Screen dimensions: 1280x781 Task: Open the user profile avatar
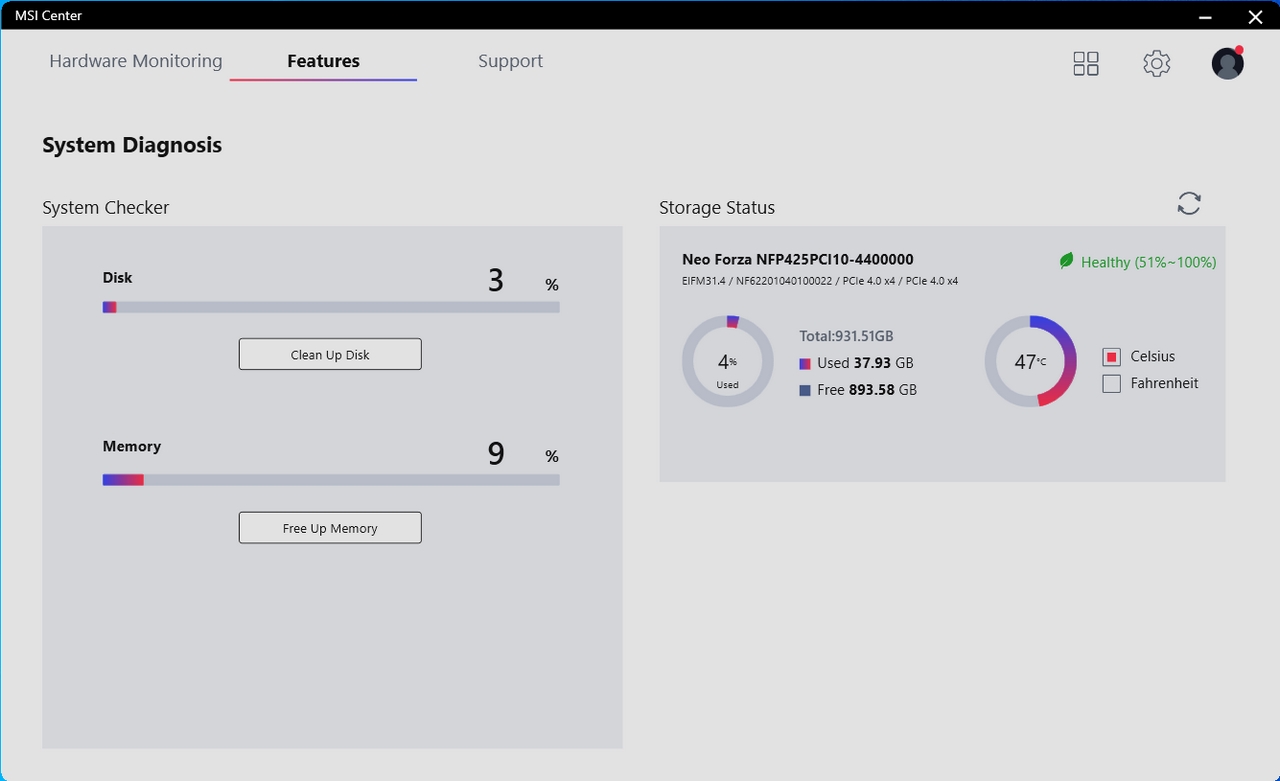coord(1228,63)
